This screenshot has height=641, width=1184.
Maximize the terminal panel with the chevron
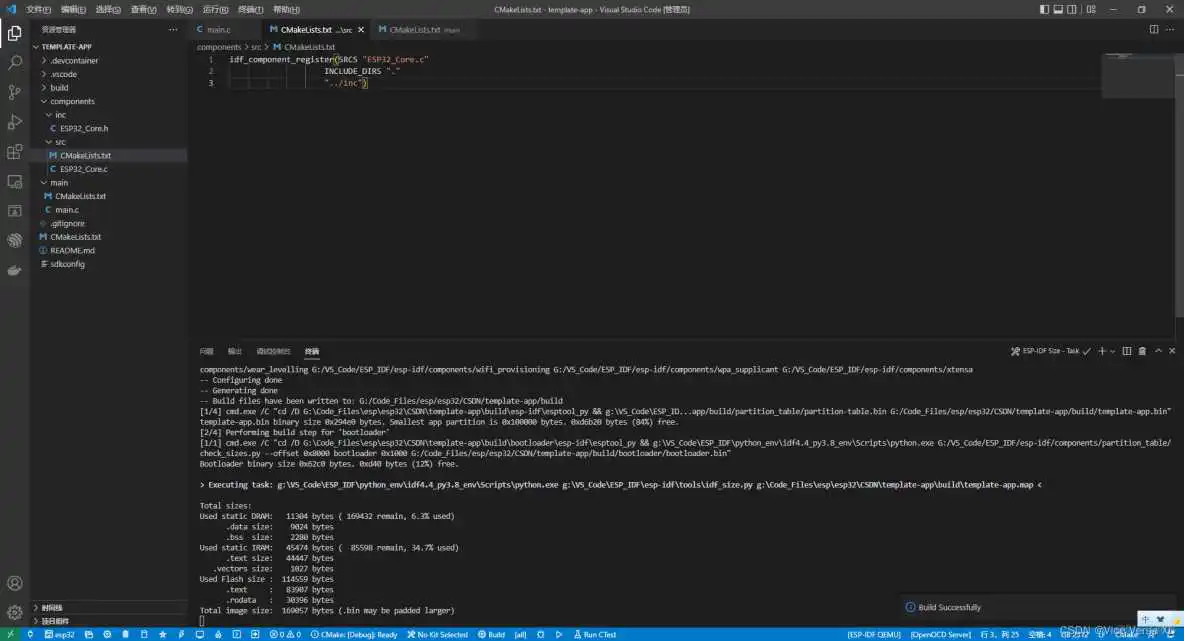coord(1158,351)
